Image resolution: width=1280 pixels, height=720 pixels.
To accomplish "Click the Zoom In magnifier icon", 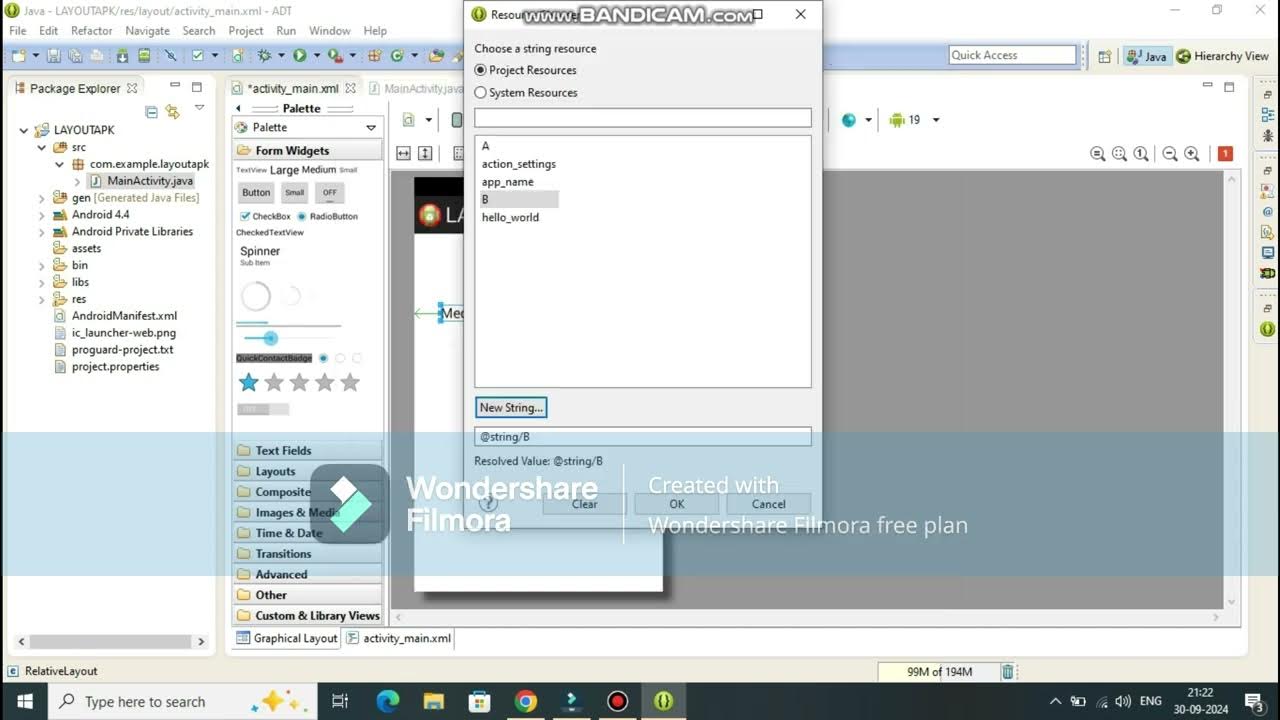I will (x=1191, y=154).
